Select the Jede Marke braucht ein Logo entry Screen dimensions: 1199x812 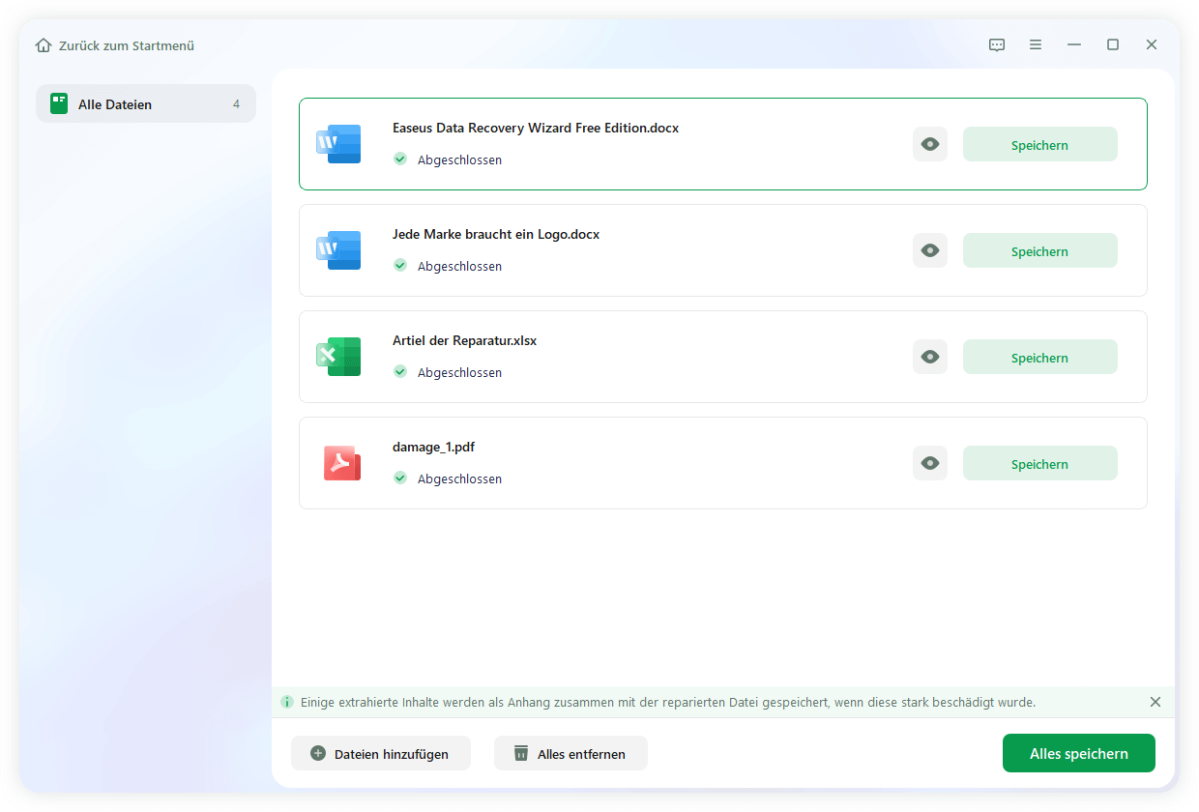[650, 250]
